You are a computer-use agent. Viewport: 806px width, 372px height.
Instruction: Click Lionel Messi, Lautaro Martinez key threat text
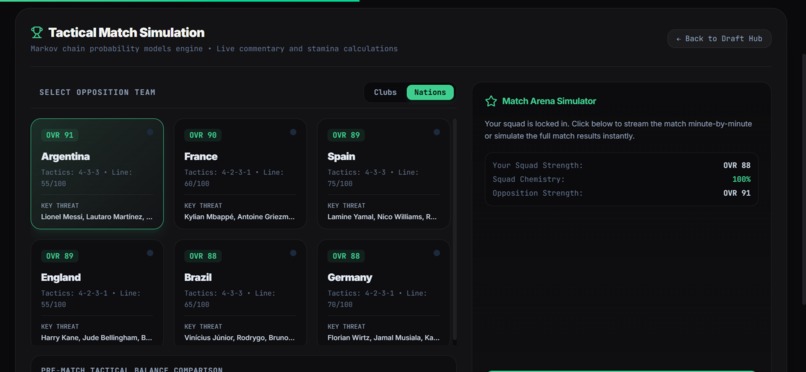[97, 217]
